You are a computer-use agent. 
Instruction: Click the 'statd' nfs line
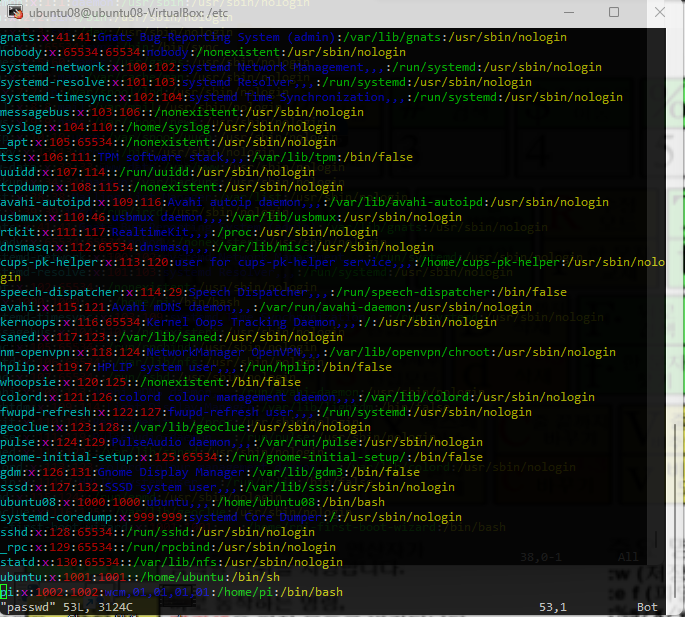(x=171, y=562)
